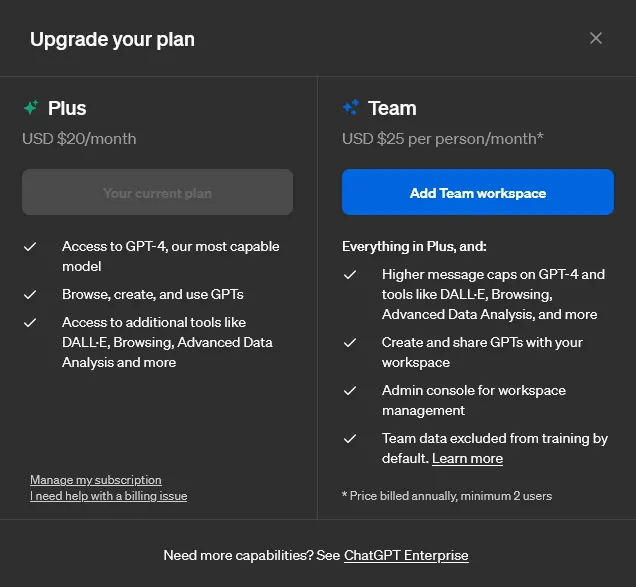Click the disabled Your current plan button

pos(157,192)
